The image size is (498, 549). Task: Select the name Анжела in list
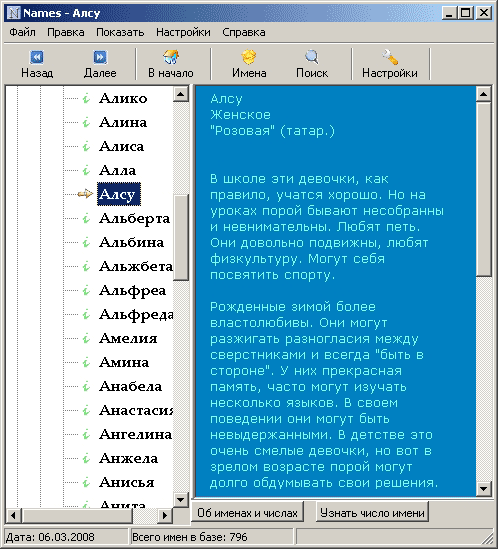(129, 459)
